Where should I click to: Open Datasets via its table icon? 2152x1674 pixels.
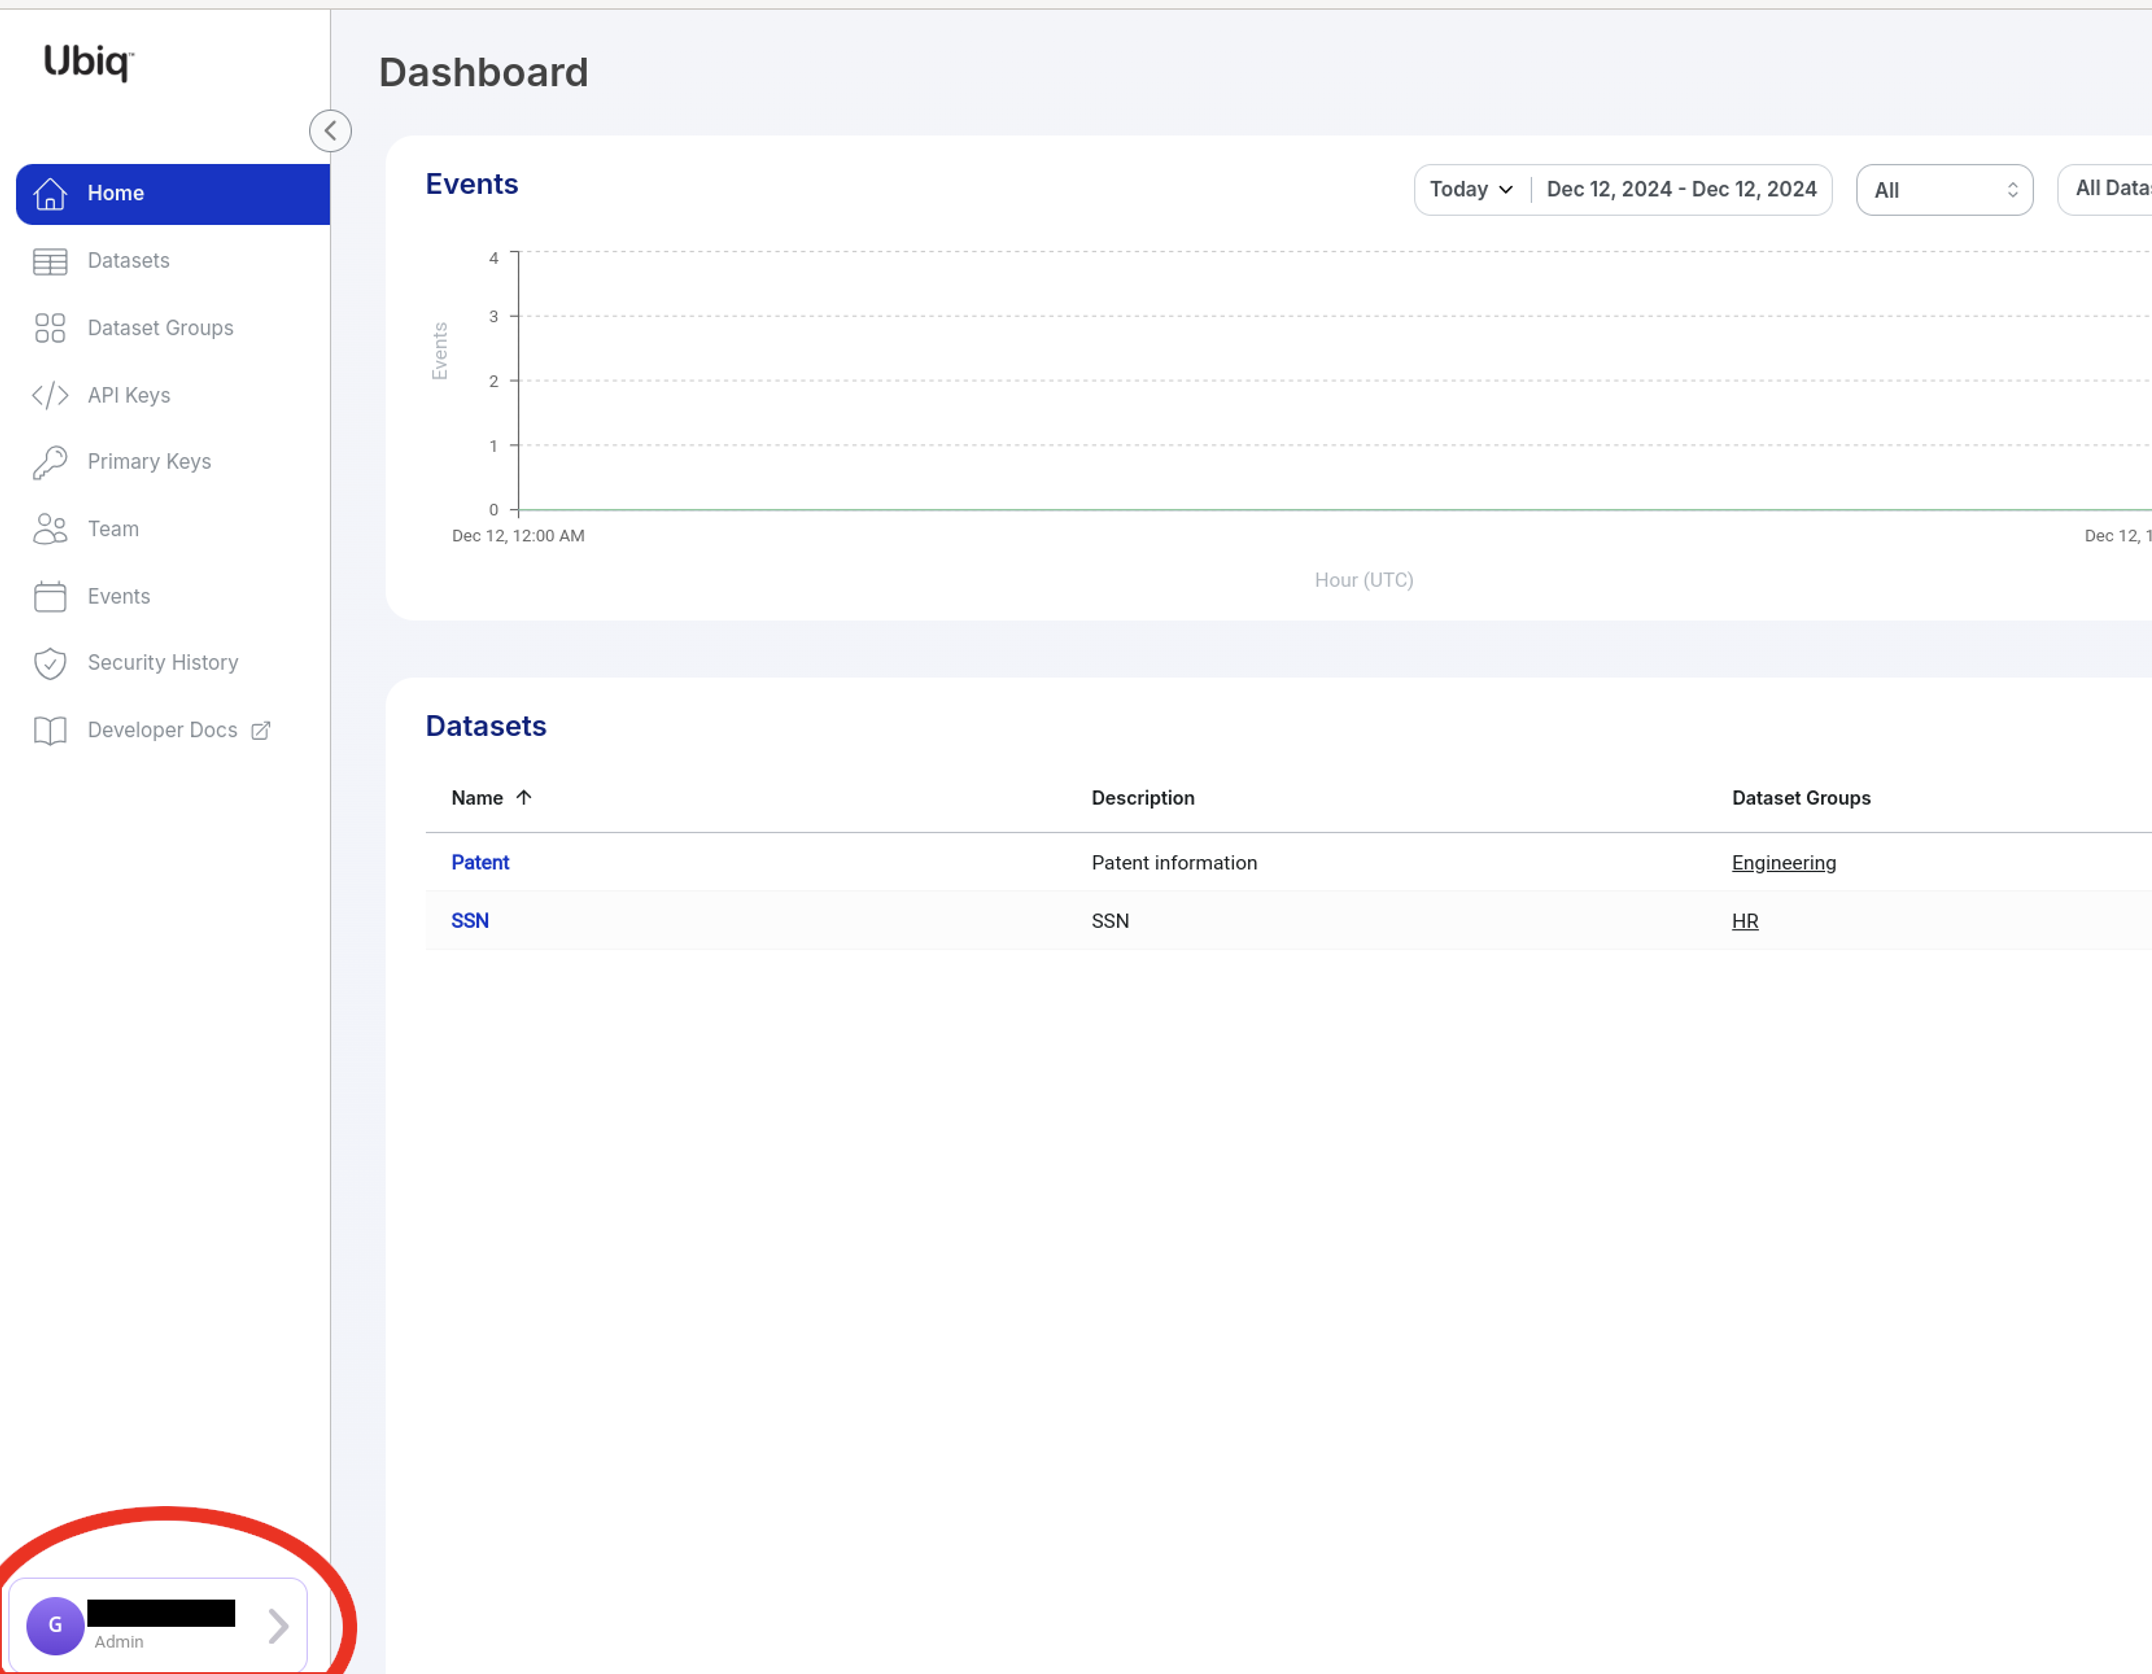click(50, 261)
